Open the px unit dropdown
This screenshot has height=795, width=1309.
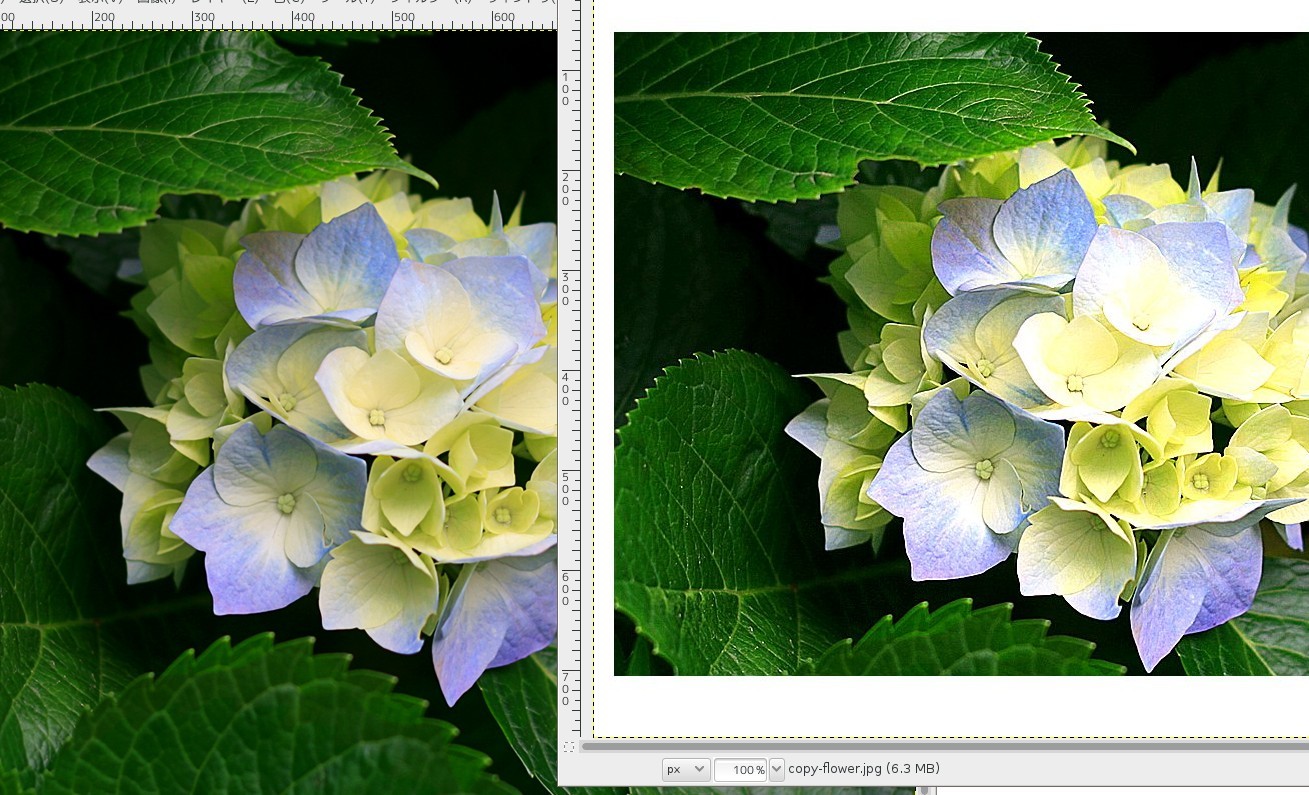[684, 768]
